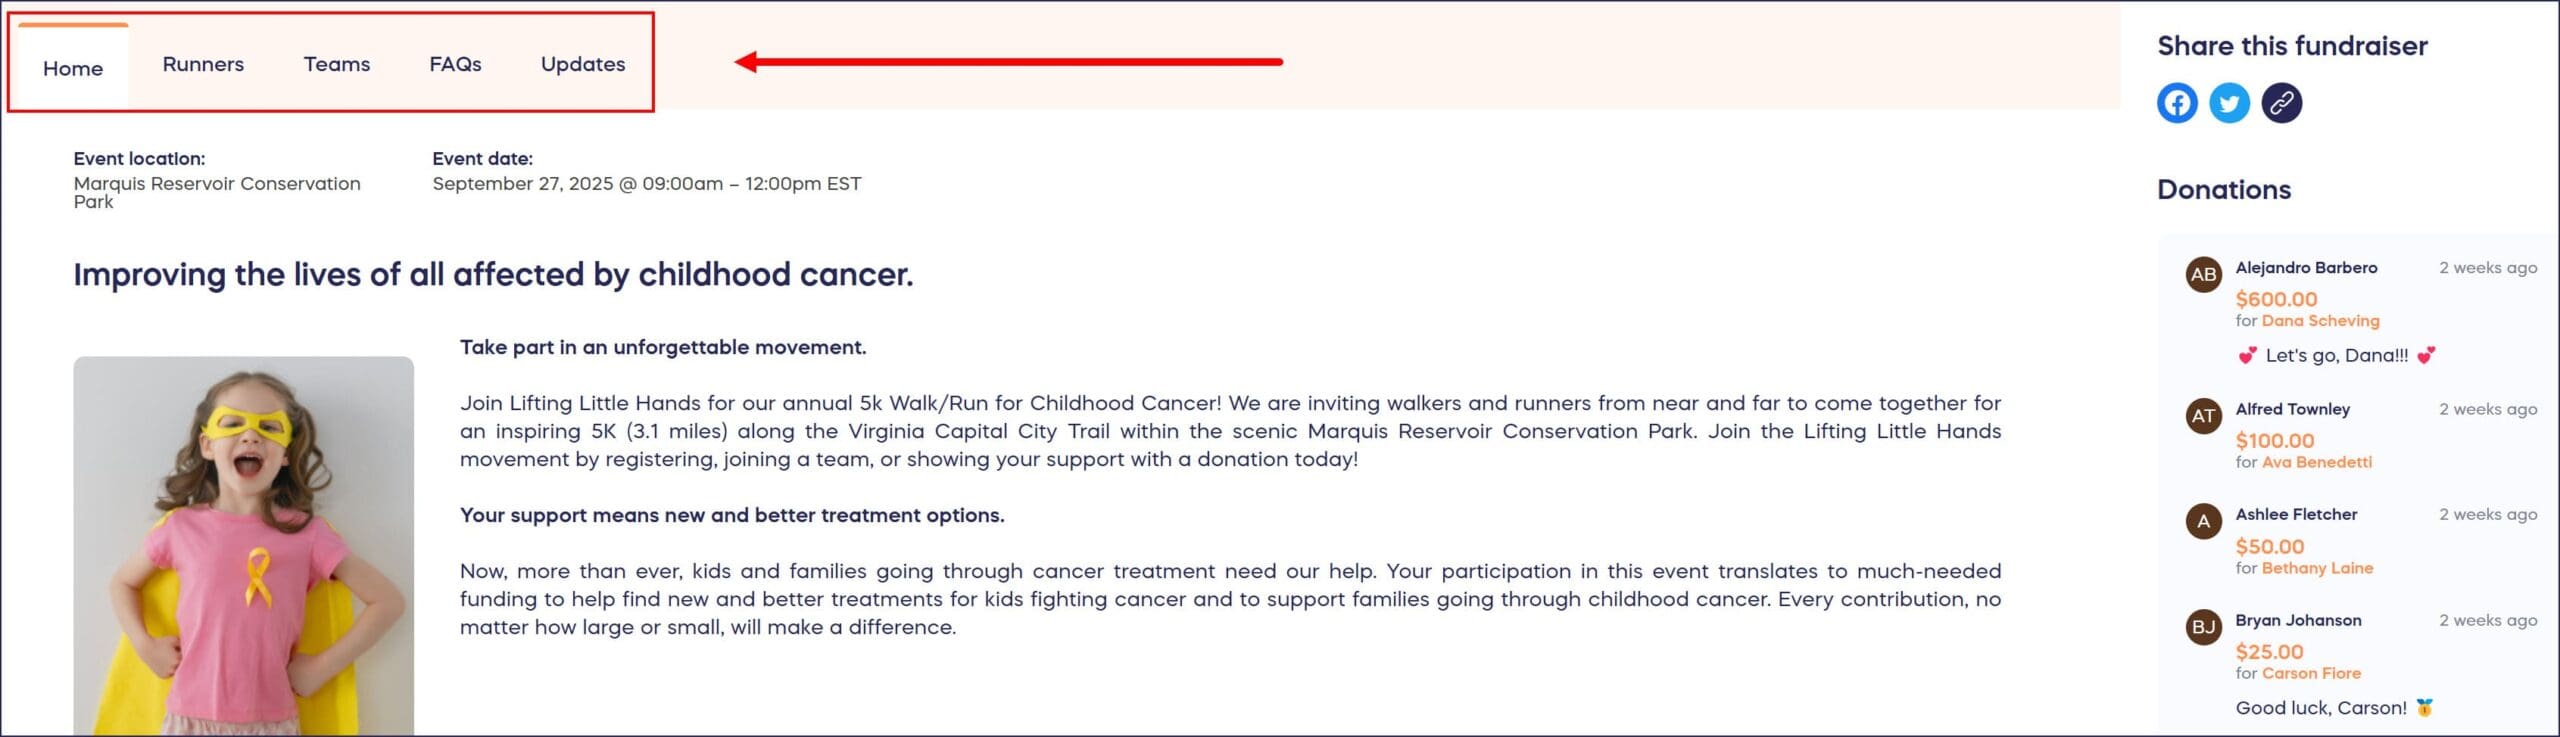Click the $600.00 donation amount
The image size is (2560, 737).
[x=2276, y=299]
